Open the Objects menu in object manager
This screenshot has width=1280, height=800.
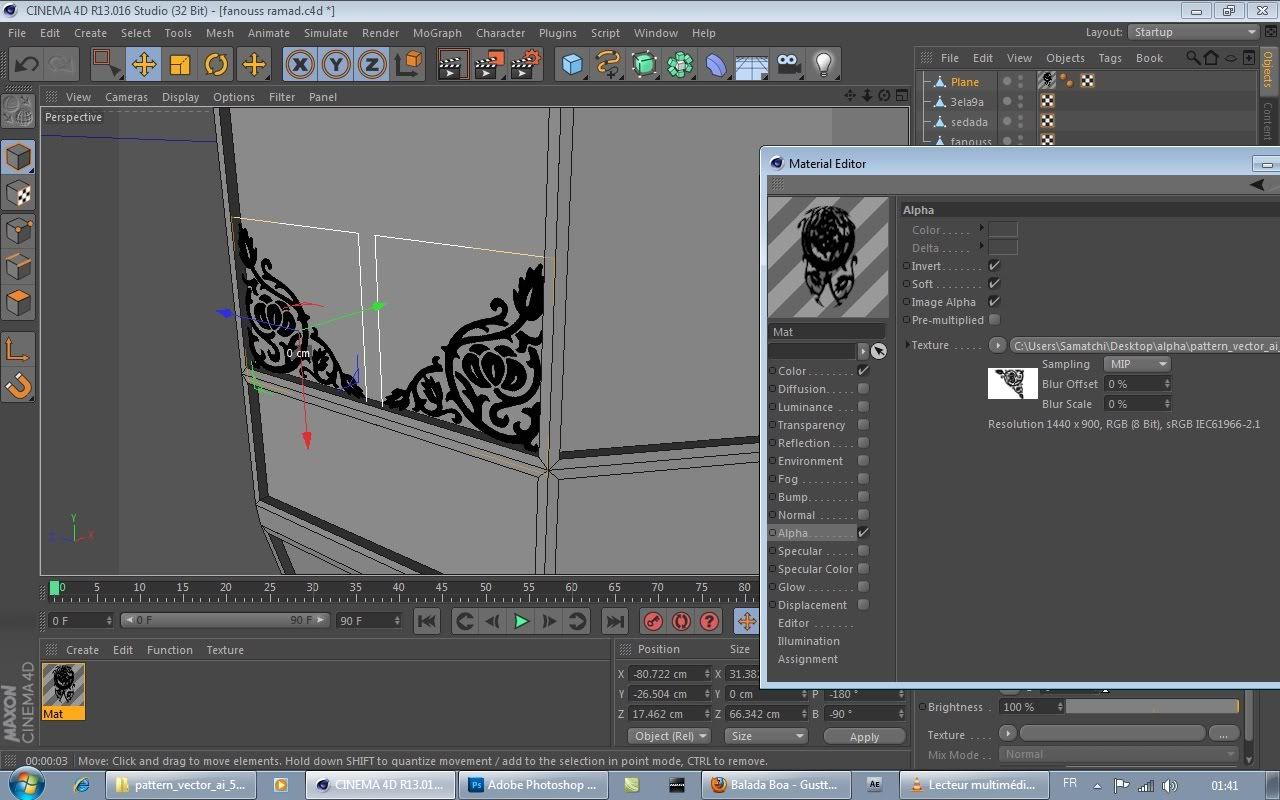[1065, 58]
